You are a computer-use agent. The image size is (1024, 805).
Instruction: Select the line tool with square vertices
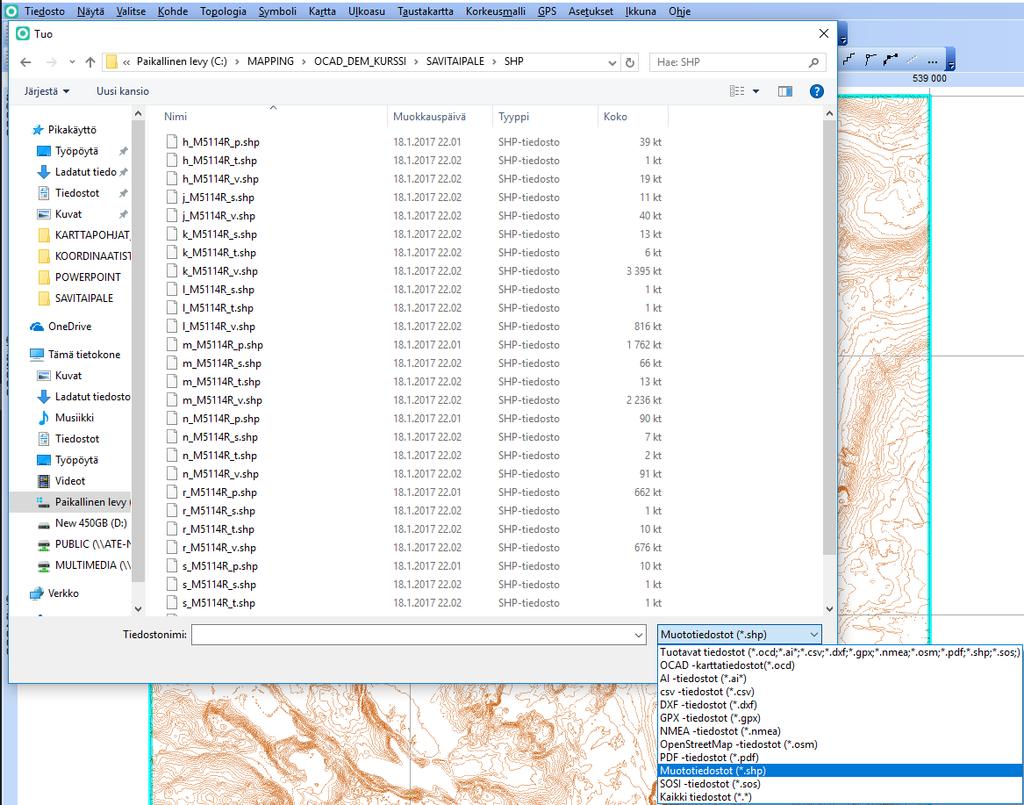891,60
